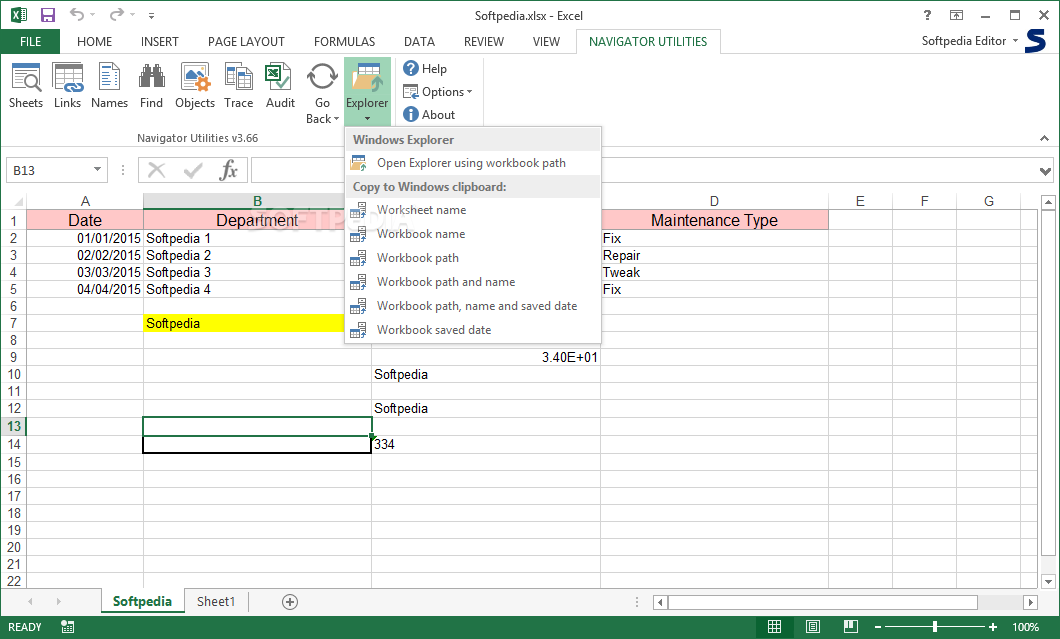This screenshot has width=1060, height=639.
Task: Copy Workbook saved date
Action: coord(472,330)
